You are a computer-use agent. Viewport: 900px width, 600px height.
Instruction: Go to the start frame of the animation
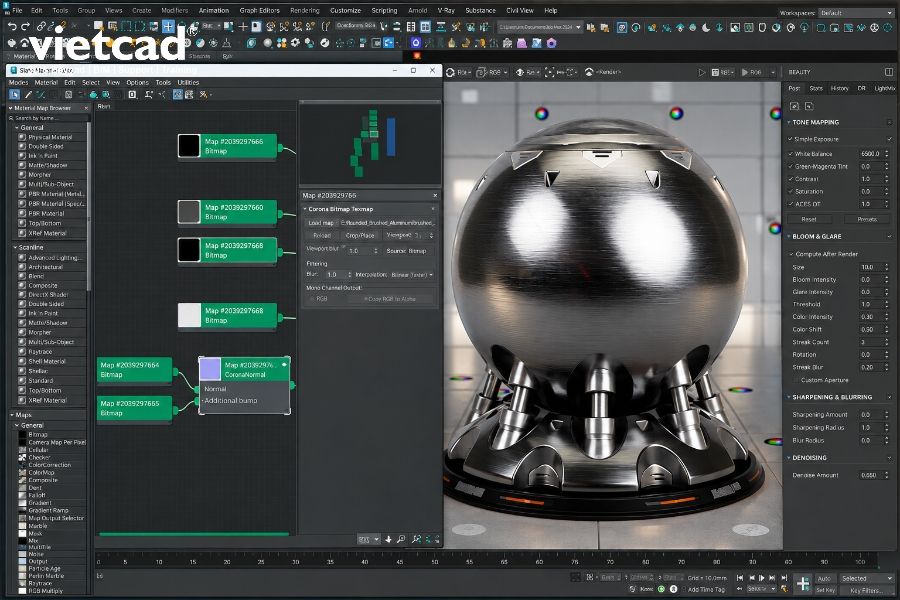tap(740, 578)
